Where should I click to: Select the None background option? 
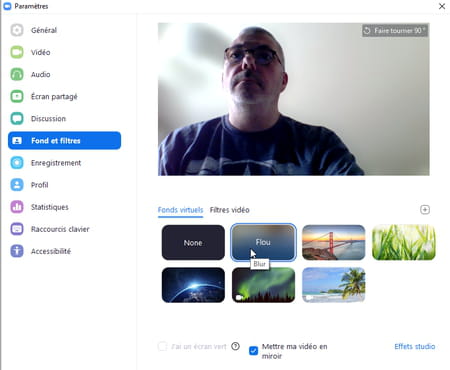click(x=193, y=242)
